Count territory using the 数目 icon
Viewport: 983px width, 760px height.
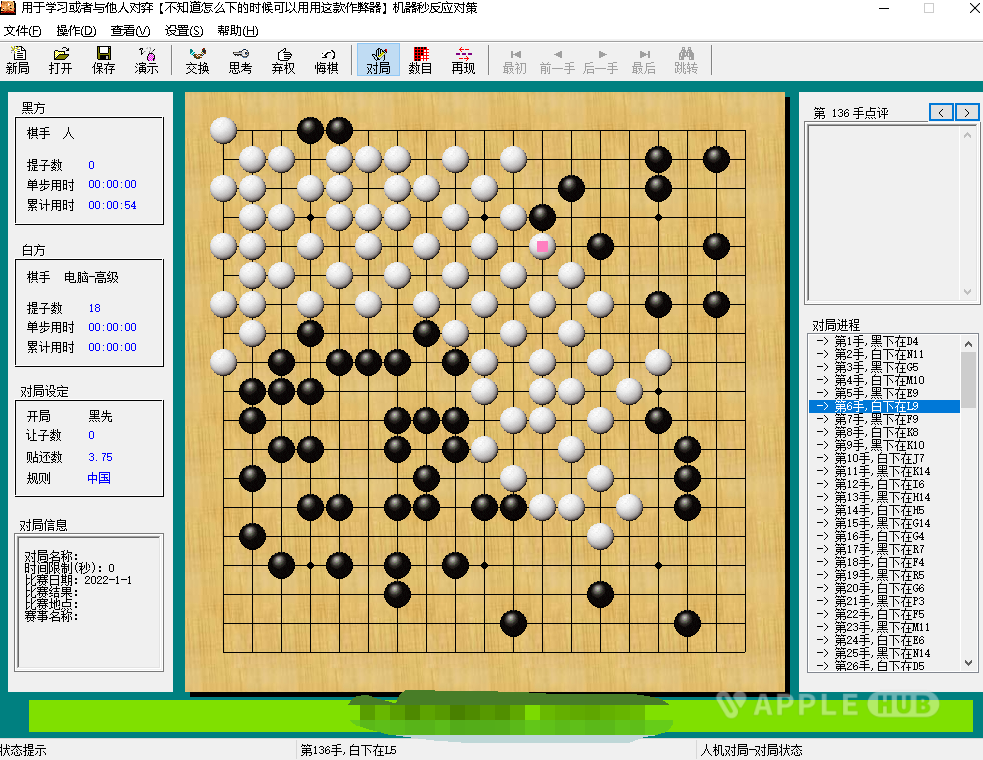[420, 62]
